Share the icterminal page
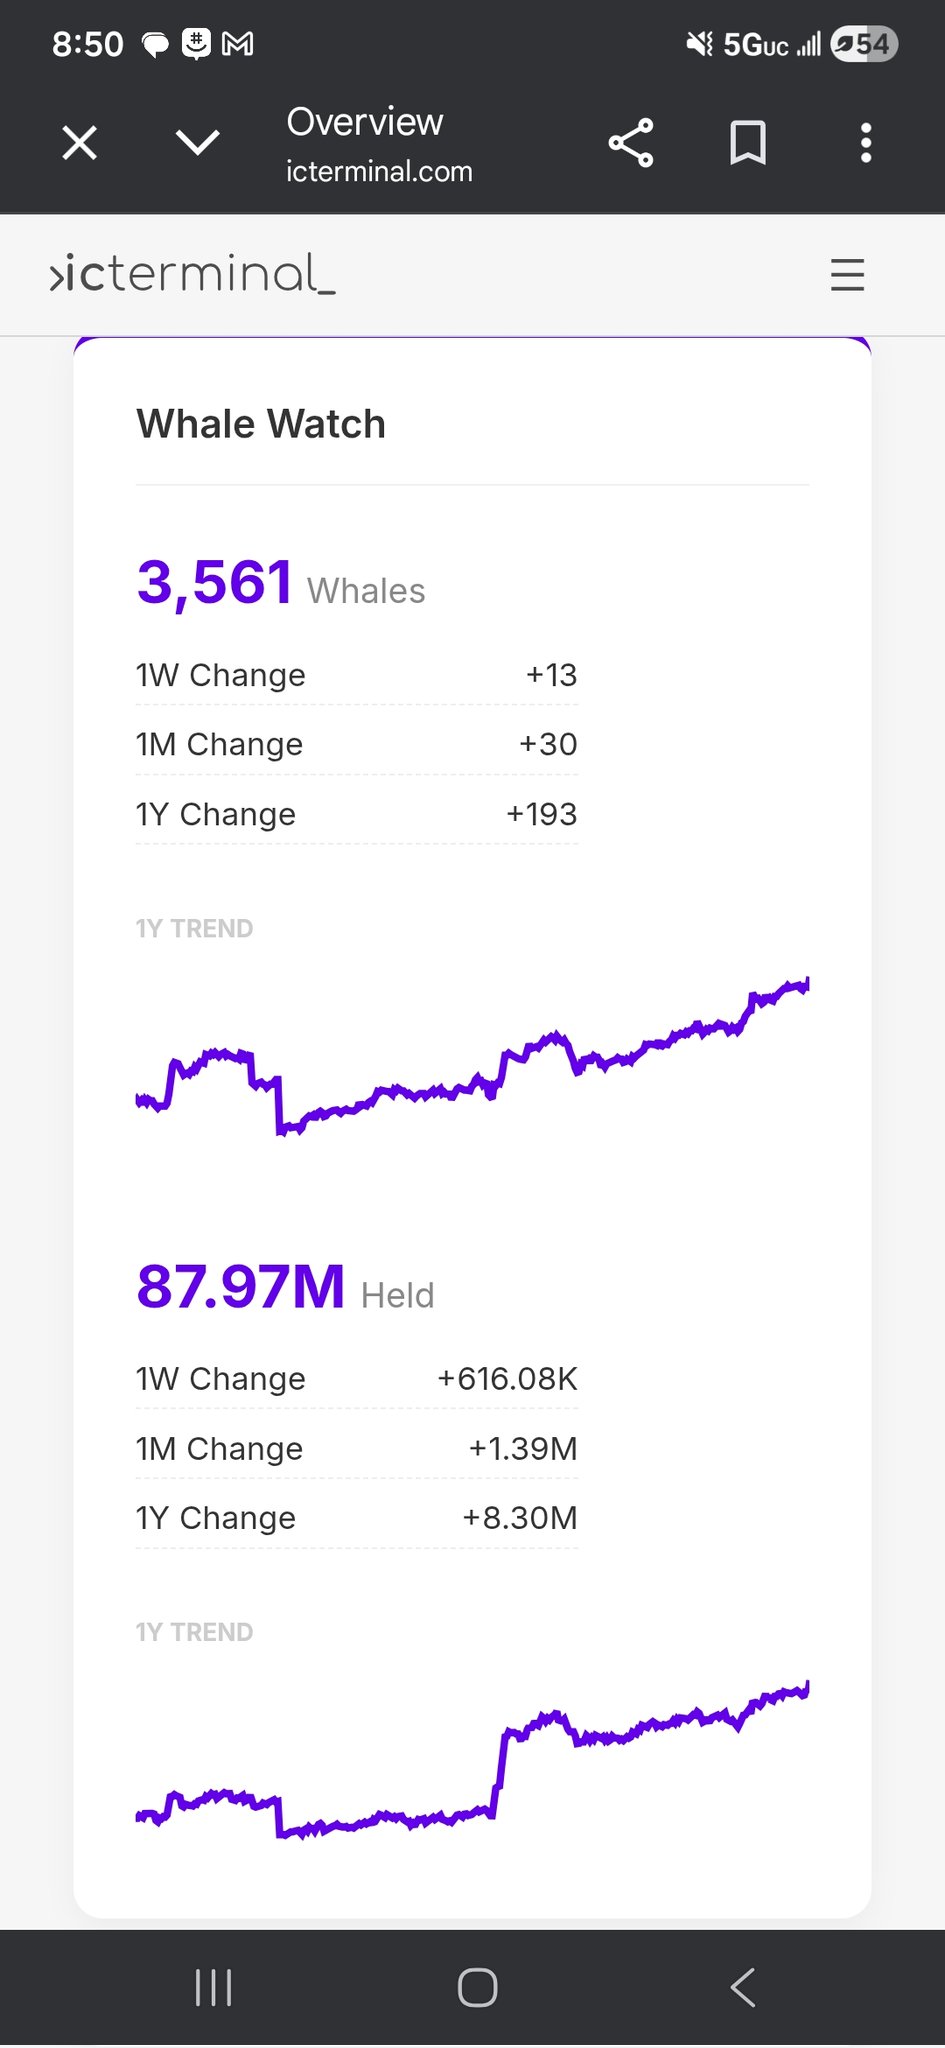Viewport: 945px width, 2048px height. [631, 143]
